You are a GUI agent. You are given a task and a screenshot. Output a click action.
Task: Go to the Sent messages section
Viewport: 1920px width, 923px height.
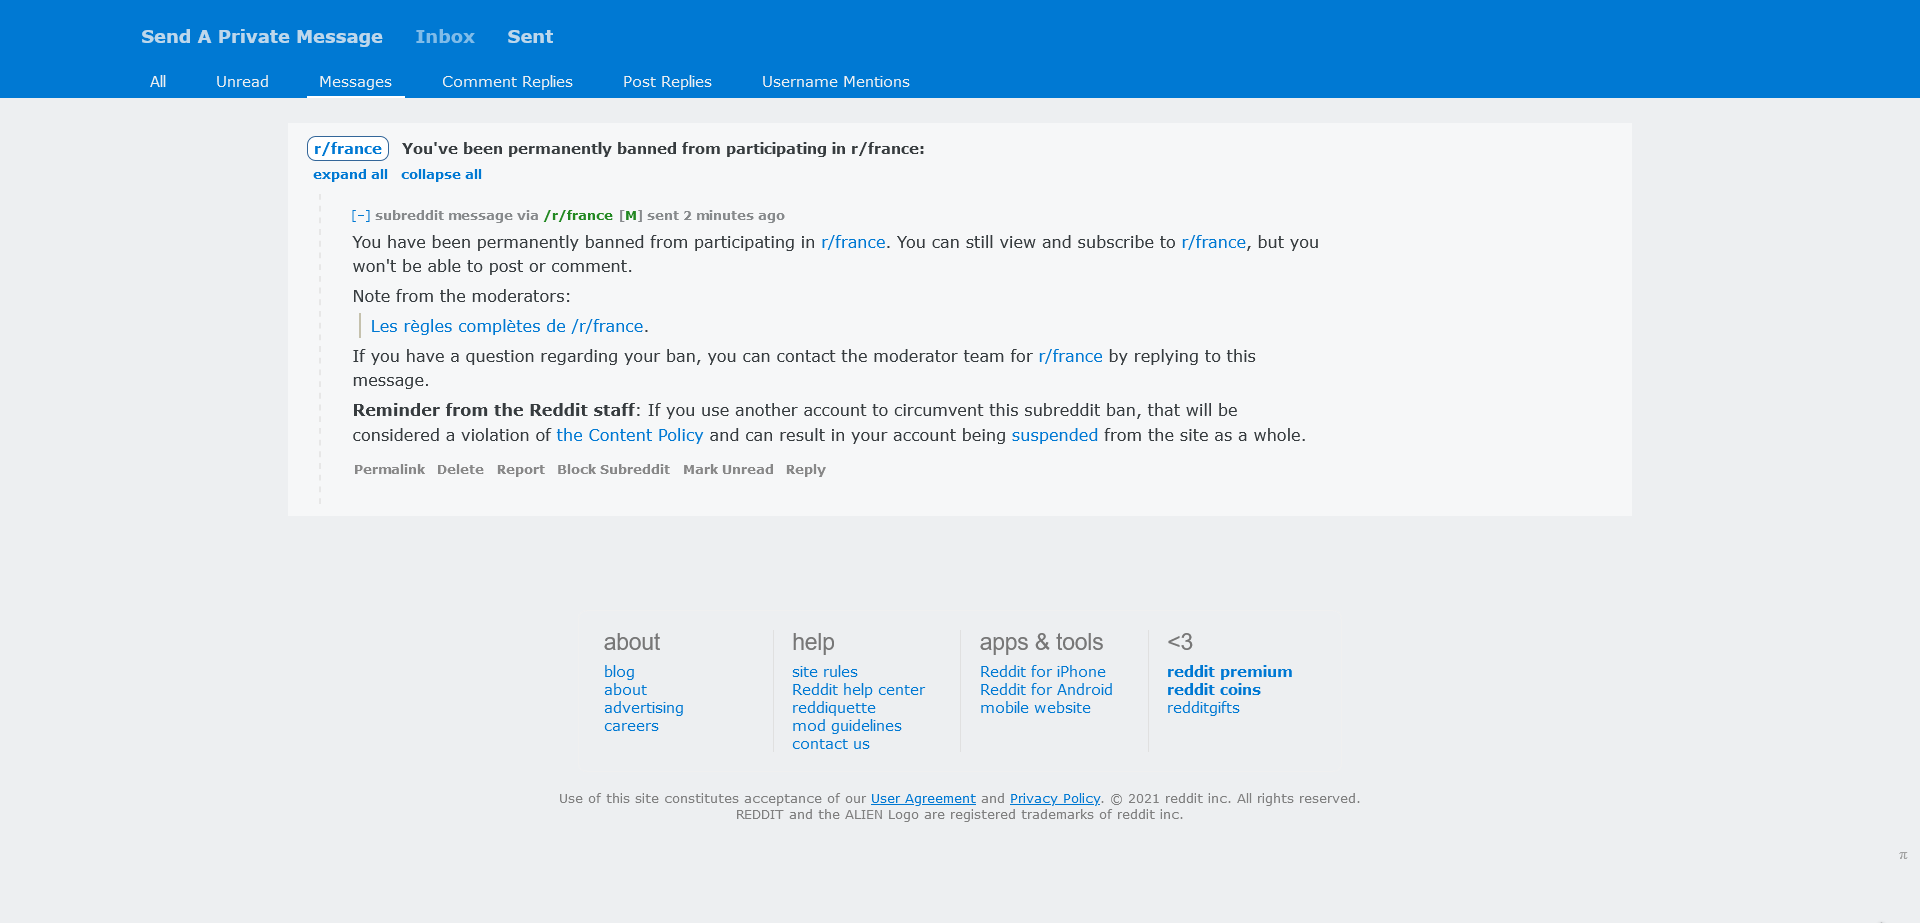pos(529,37)
